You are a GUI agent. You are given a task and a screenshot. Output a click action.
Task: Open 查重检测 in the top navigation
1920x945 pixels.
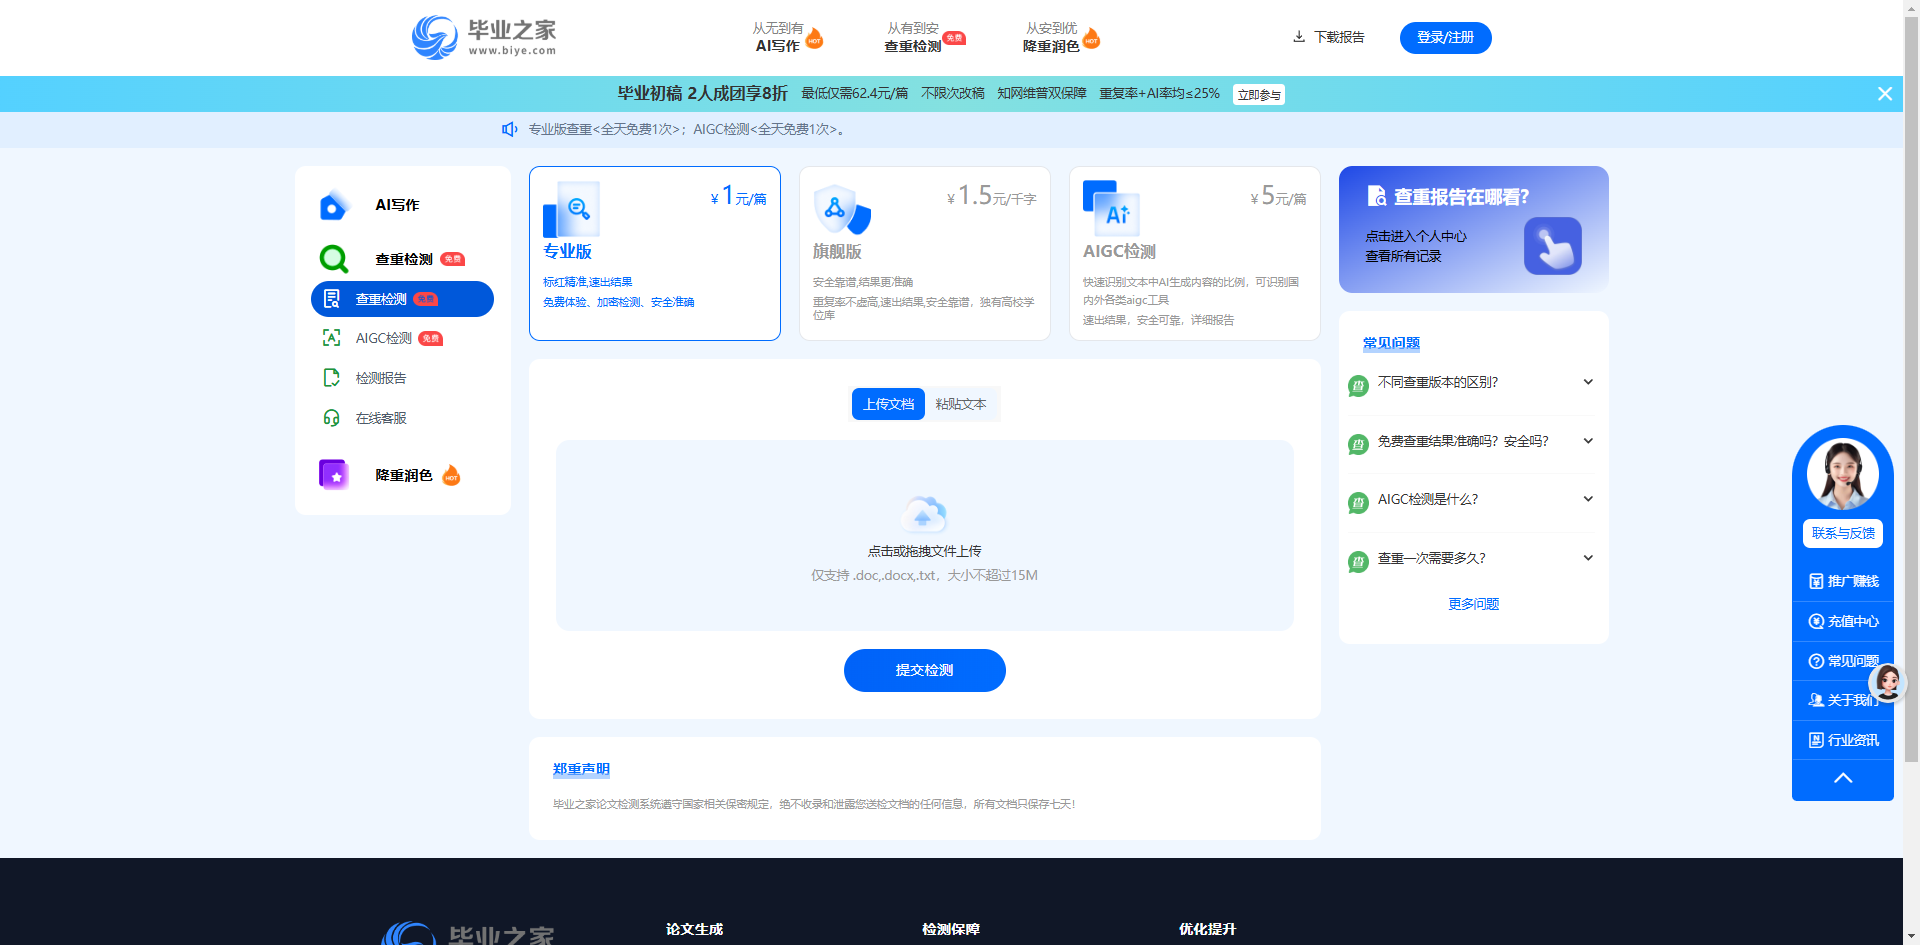[924, 38]
